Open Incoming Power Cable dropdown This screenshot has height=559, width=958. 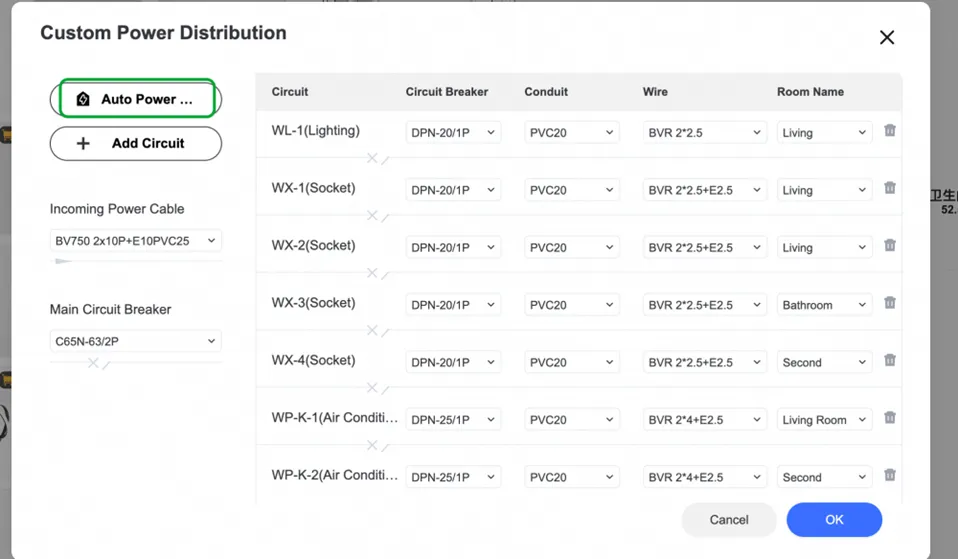point(135,241)
